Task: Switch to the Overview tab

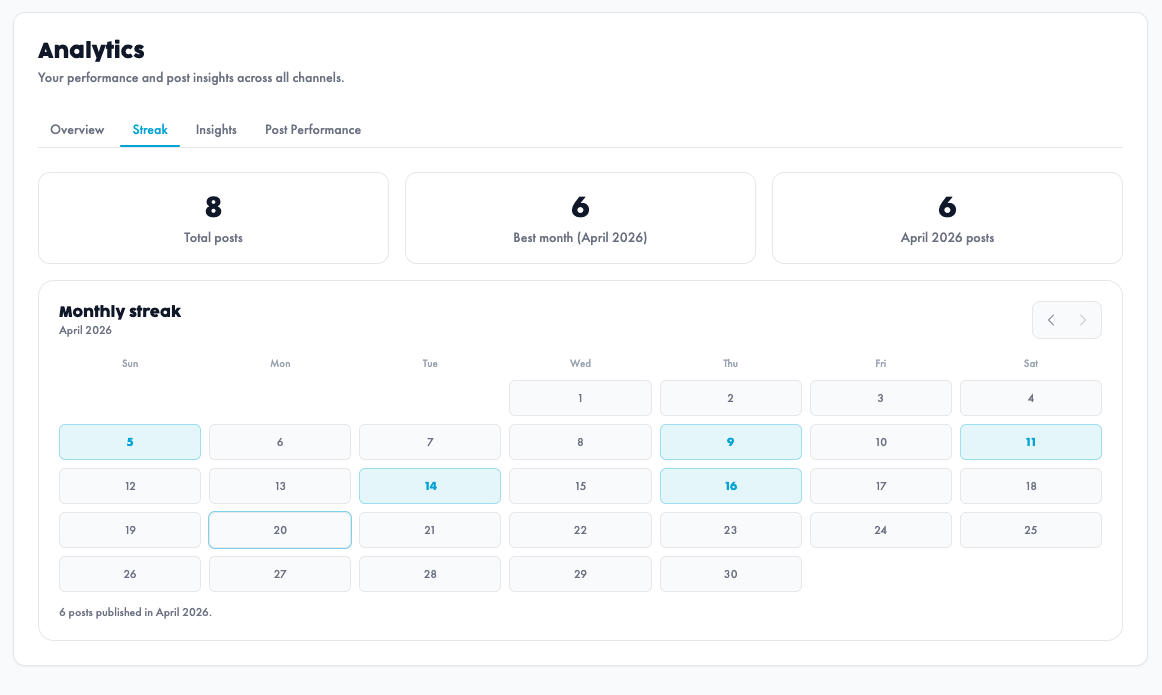Action: (x=77, y=129)
